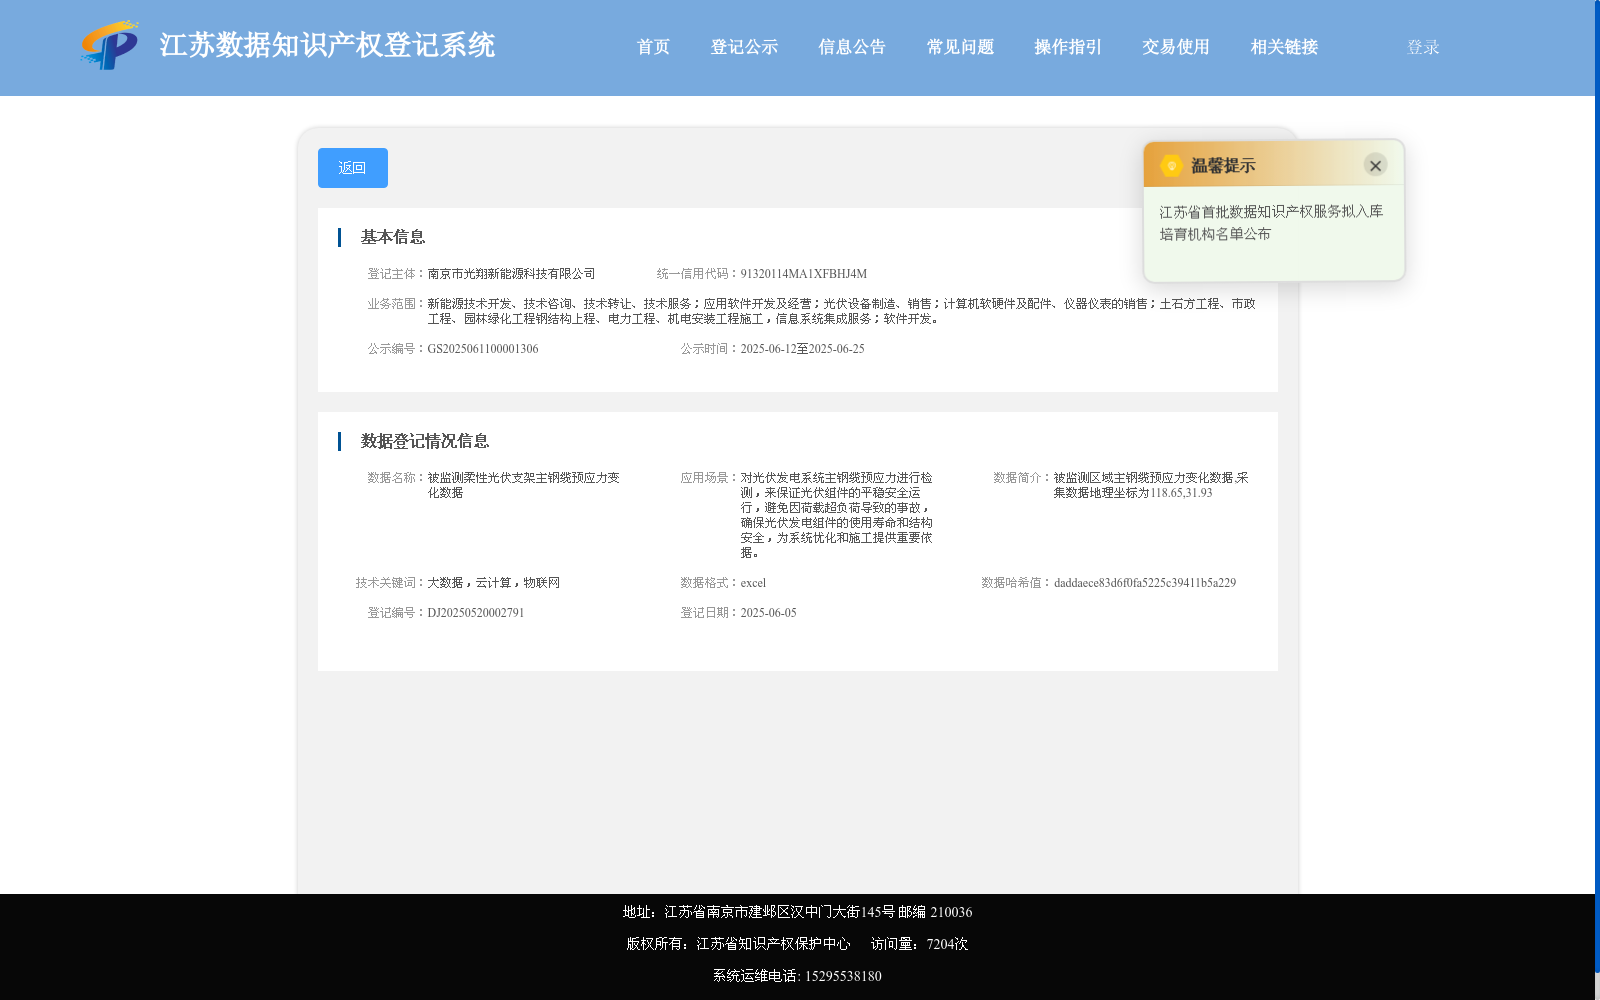Click the support phone 15295538180
1600x1000 pixels.
pos(843,976)
